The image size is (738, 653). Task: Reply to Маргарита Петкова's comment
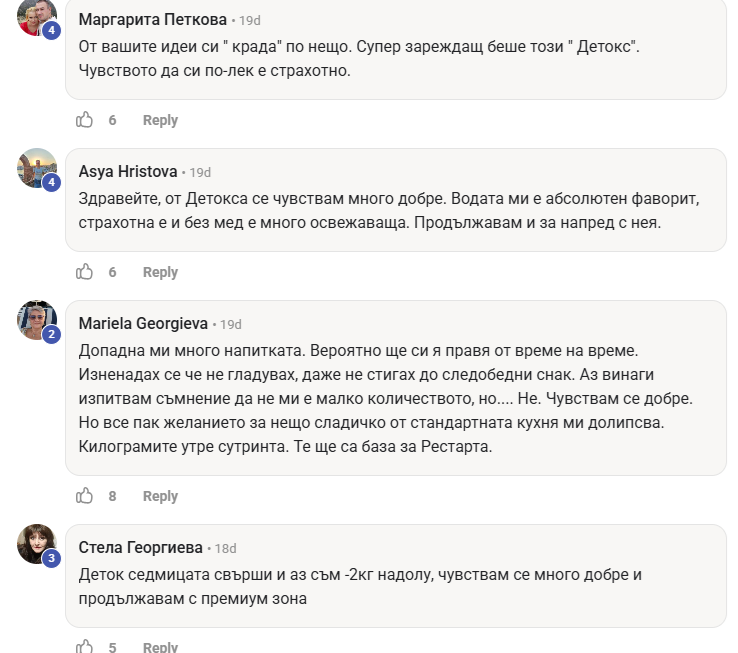pyautogui.click(x=160, y=120)
